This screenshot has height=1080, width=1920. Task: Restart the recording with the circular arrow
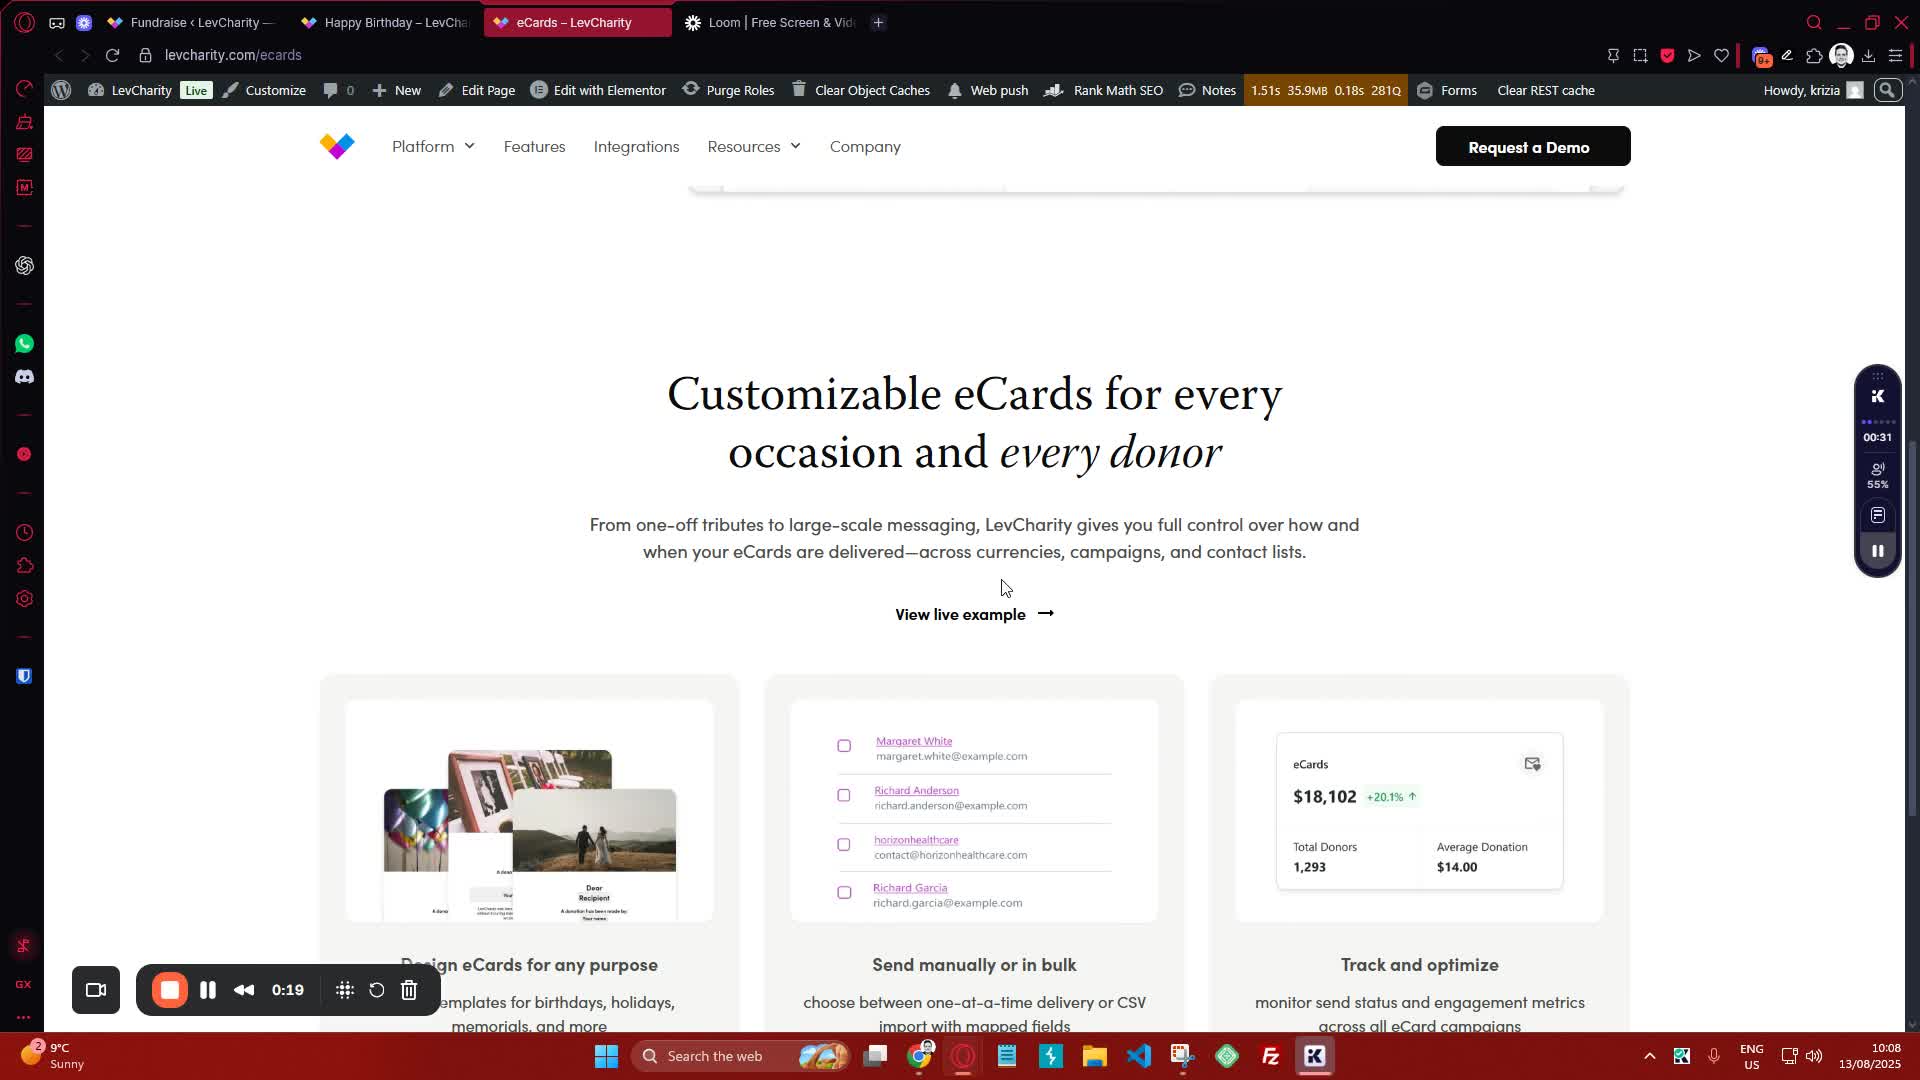click(x=377, y=990)
